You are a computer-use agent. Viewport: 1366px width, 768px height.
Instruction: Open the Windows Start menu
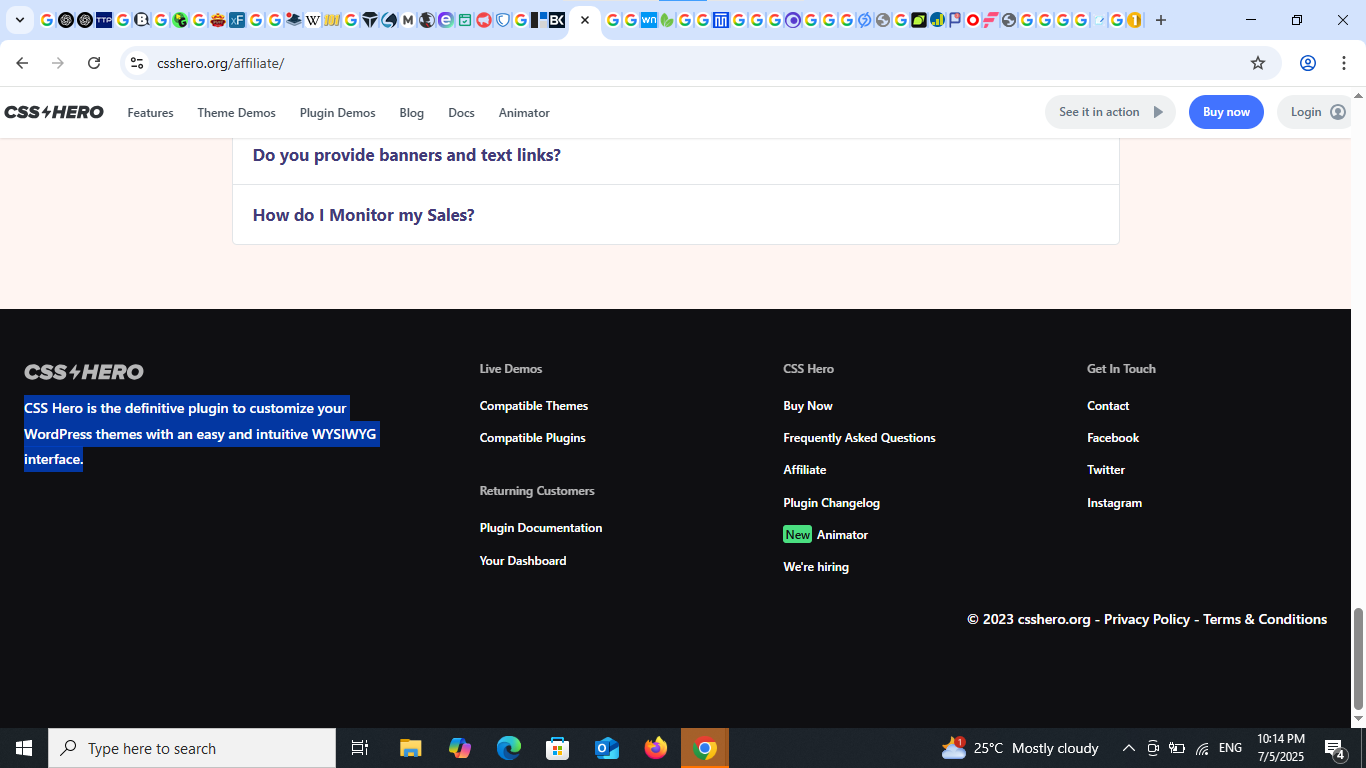pyautogui.click(x=24, y=748)
